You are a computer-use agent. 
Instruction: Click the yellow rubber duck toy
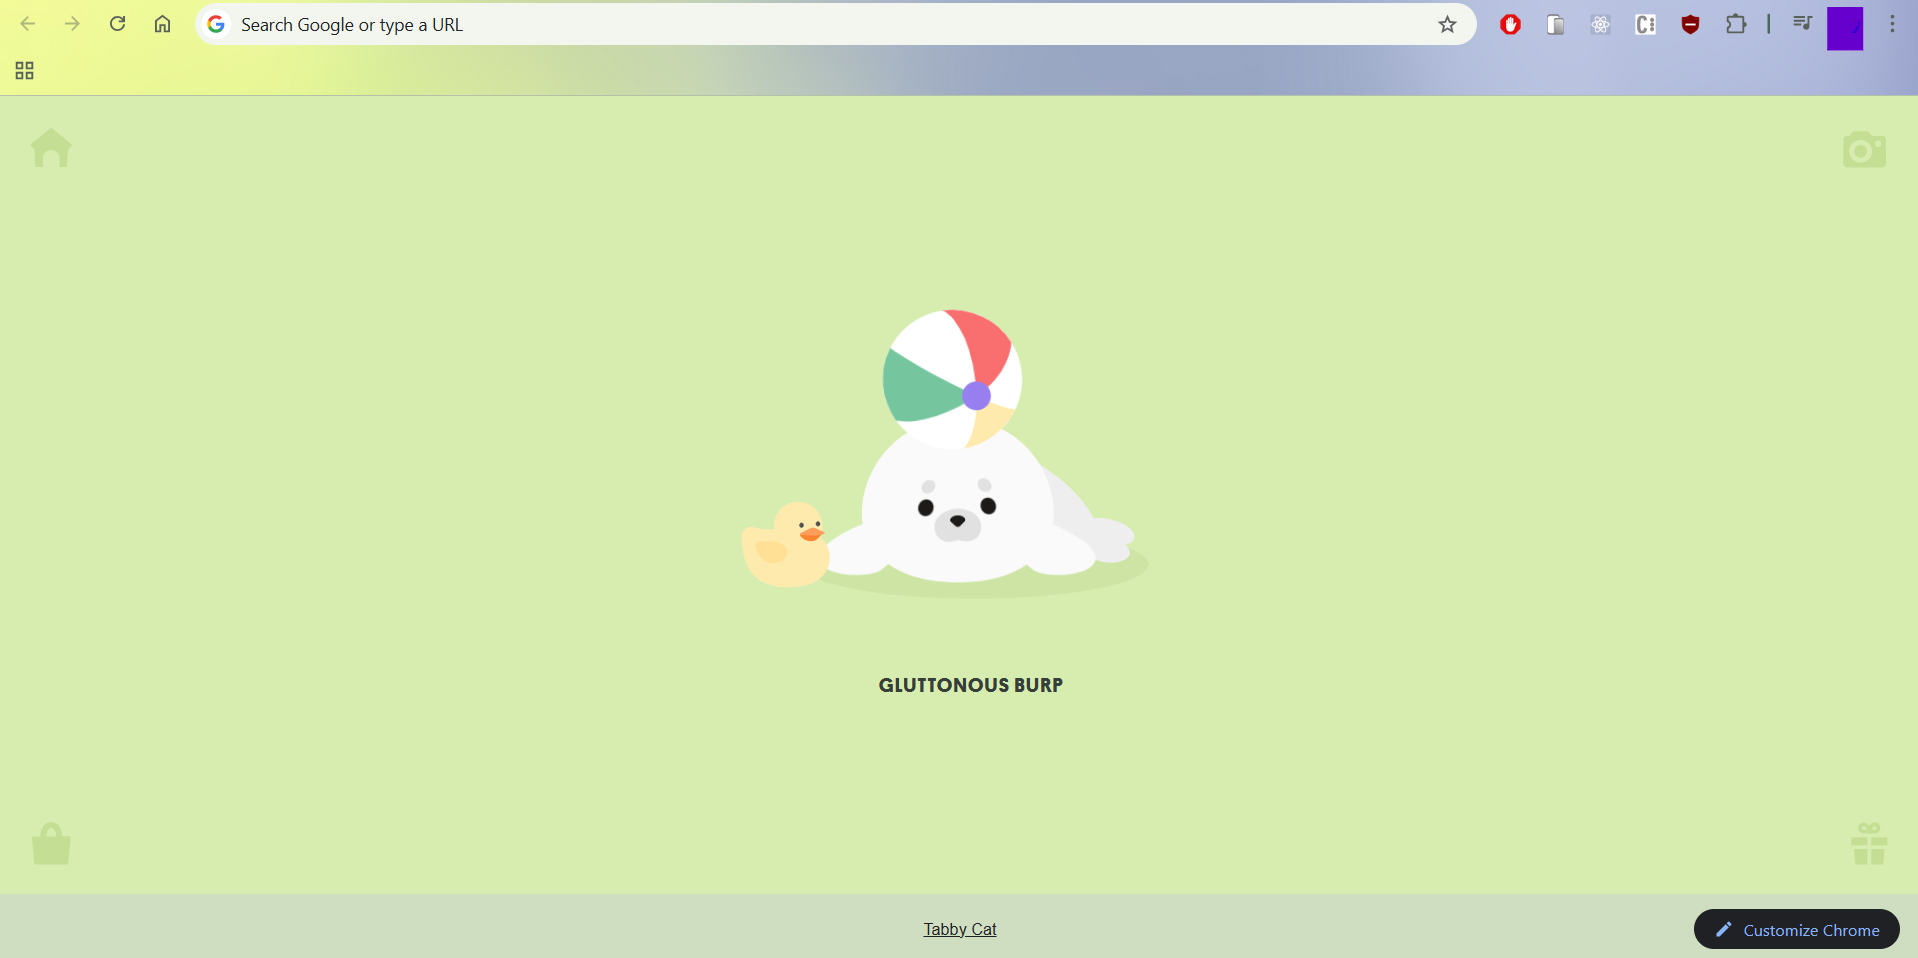(x=785, y=546)
